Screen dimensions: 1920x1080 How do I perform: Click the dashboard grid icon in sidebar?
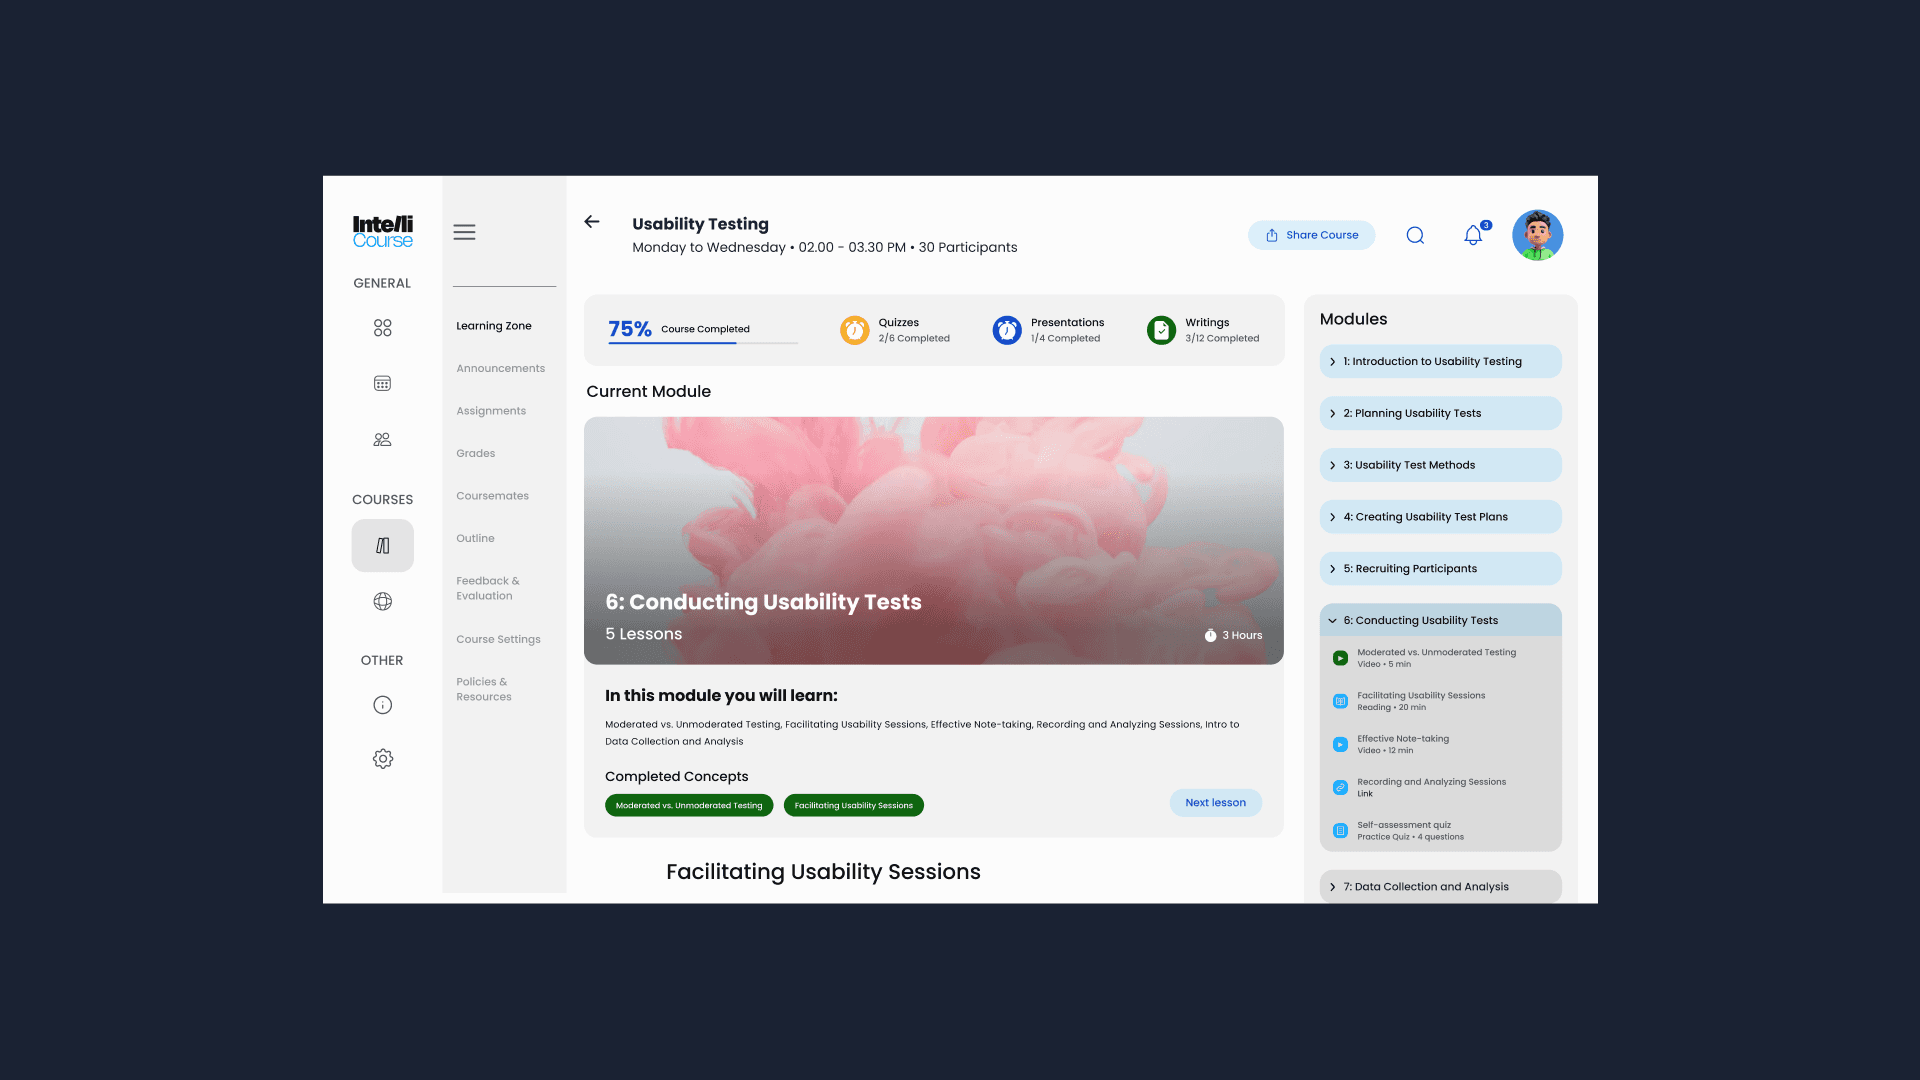(x=382, y=328)
